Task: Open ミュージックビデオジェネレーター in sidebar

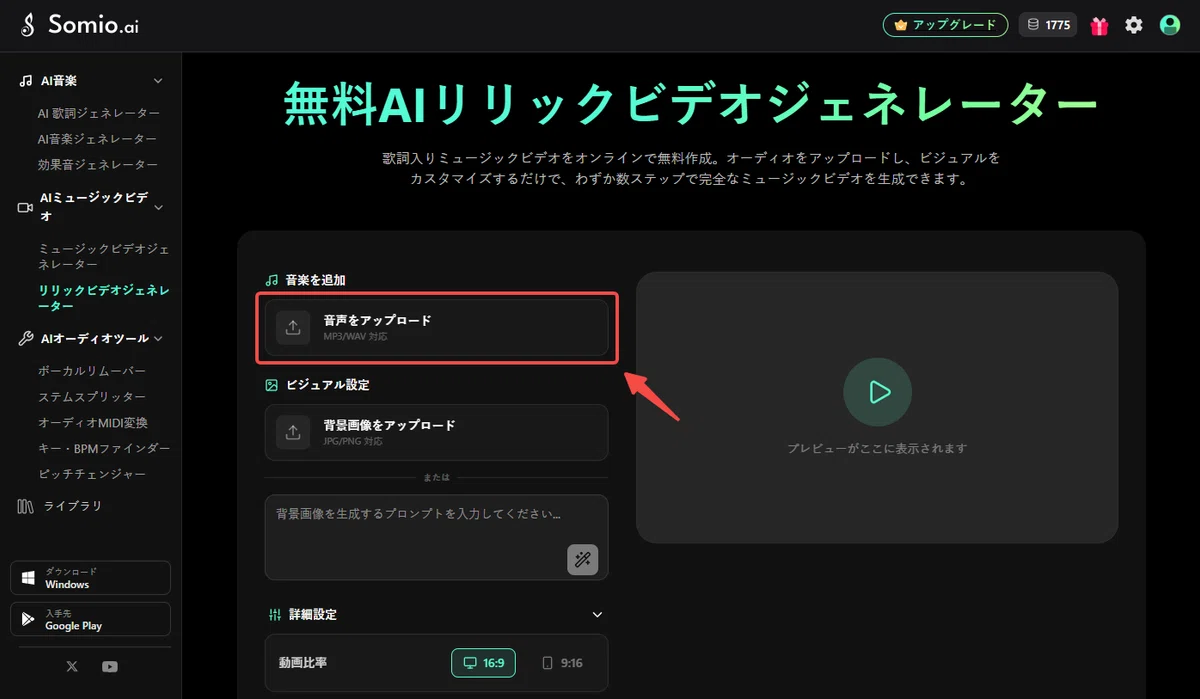Action: pos(103,256)
